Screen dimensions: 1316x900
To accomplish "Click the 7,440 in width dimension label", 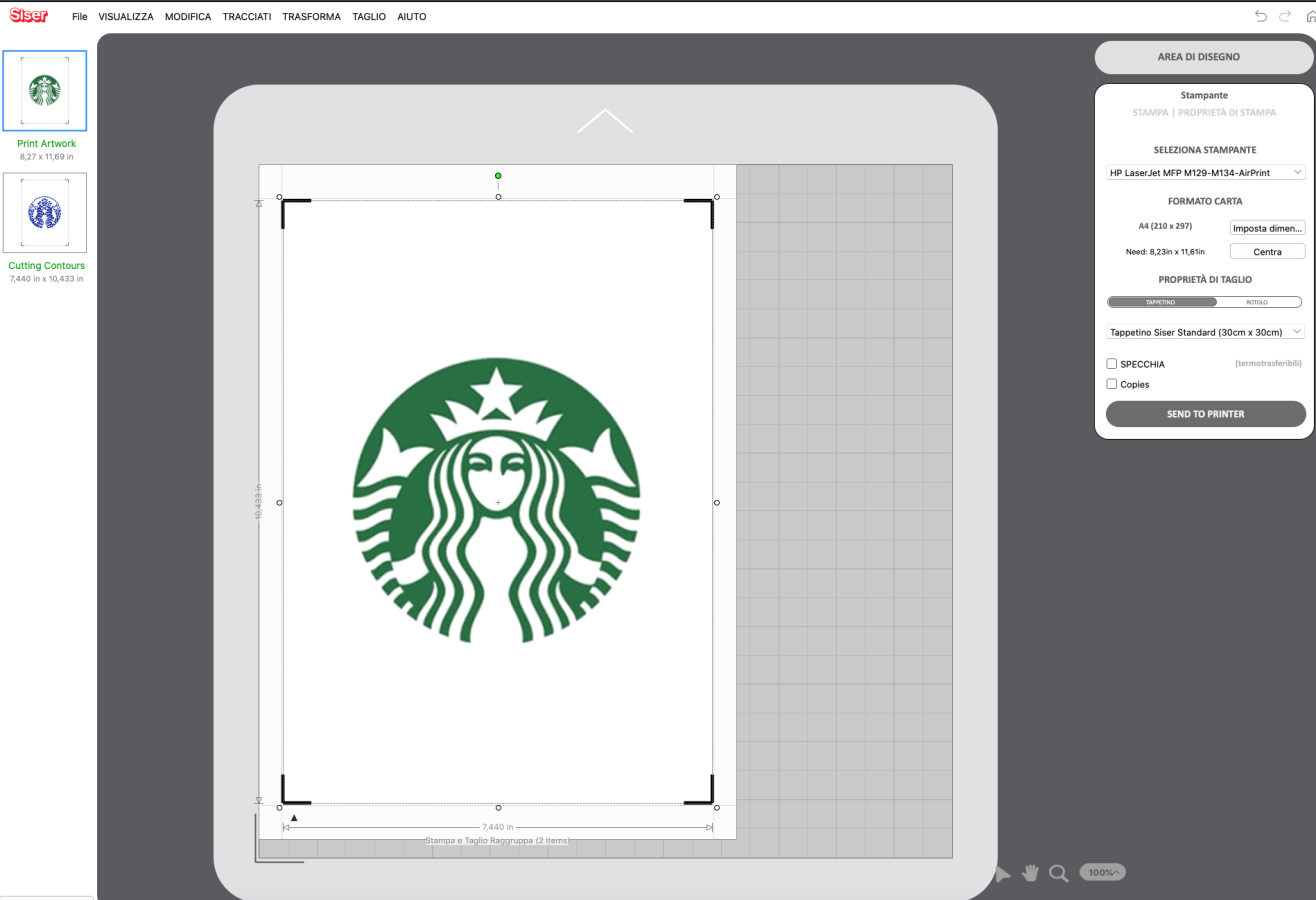I will 497,828.
